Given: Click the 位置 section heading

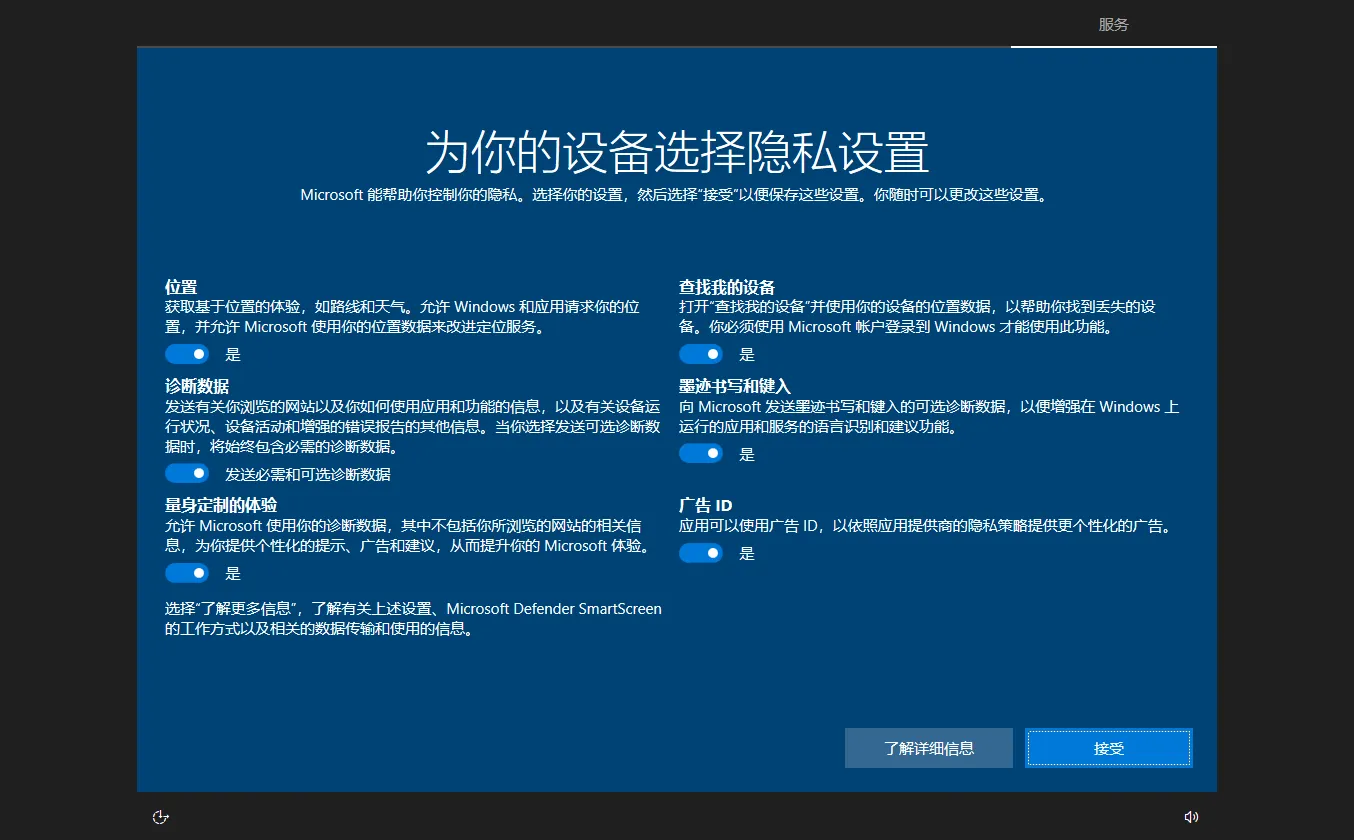Looking at the screenshot, I should click(182, 287).
